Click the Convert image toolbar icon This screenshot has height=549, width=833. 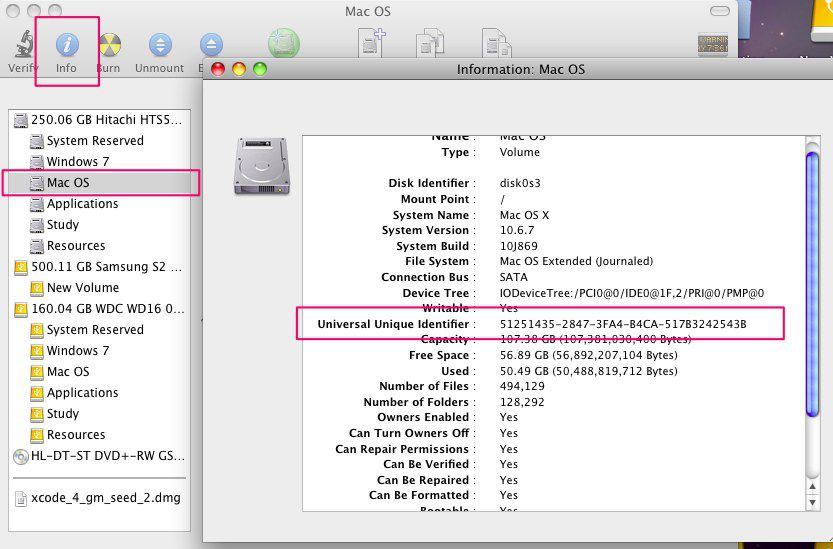430,43
